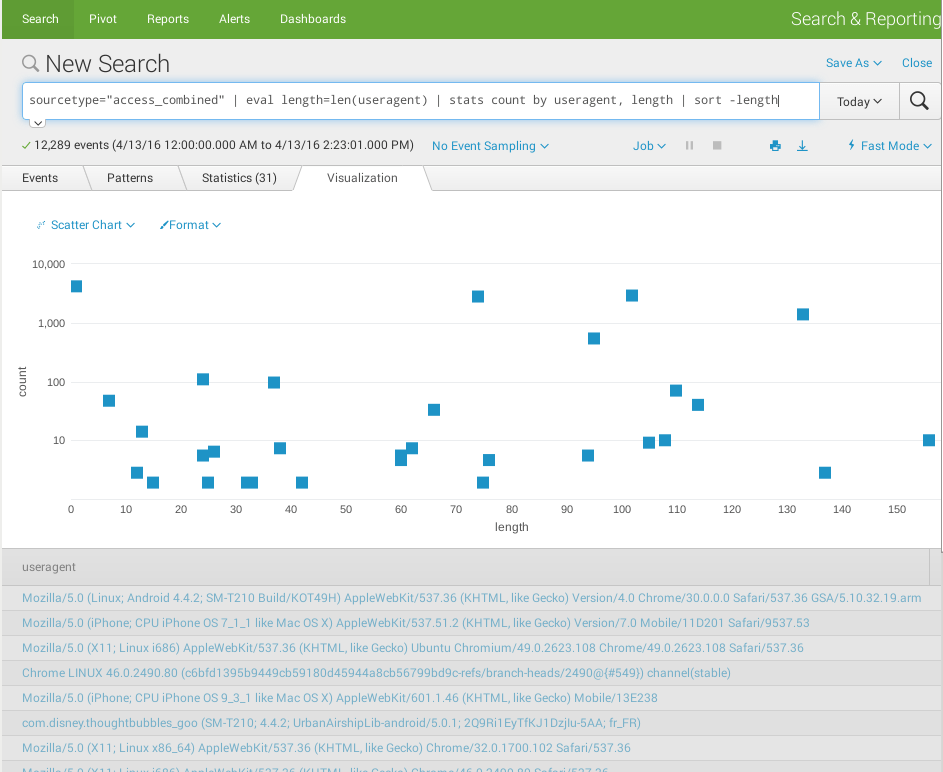Viewport: 943px width, 772px height.
Task: Open the Fast Mode dropdown
Action: coord(889,146)
